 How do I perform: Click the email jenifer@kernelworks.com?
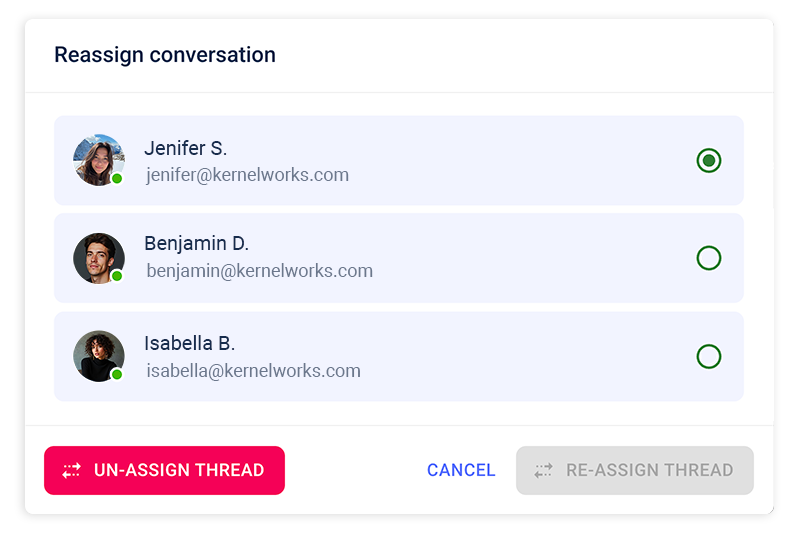click(248, 175)
